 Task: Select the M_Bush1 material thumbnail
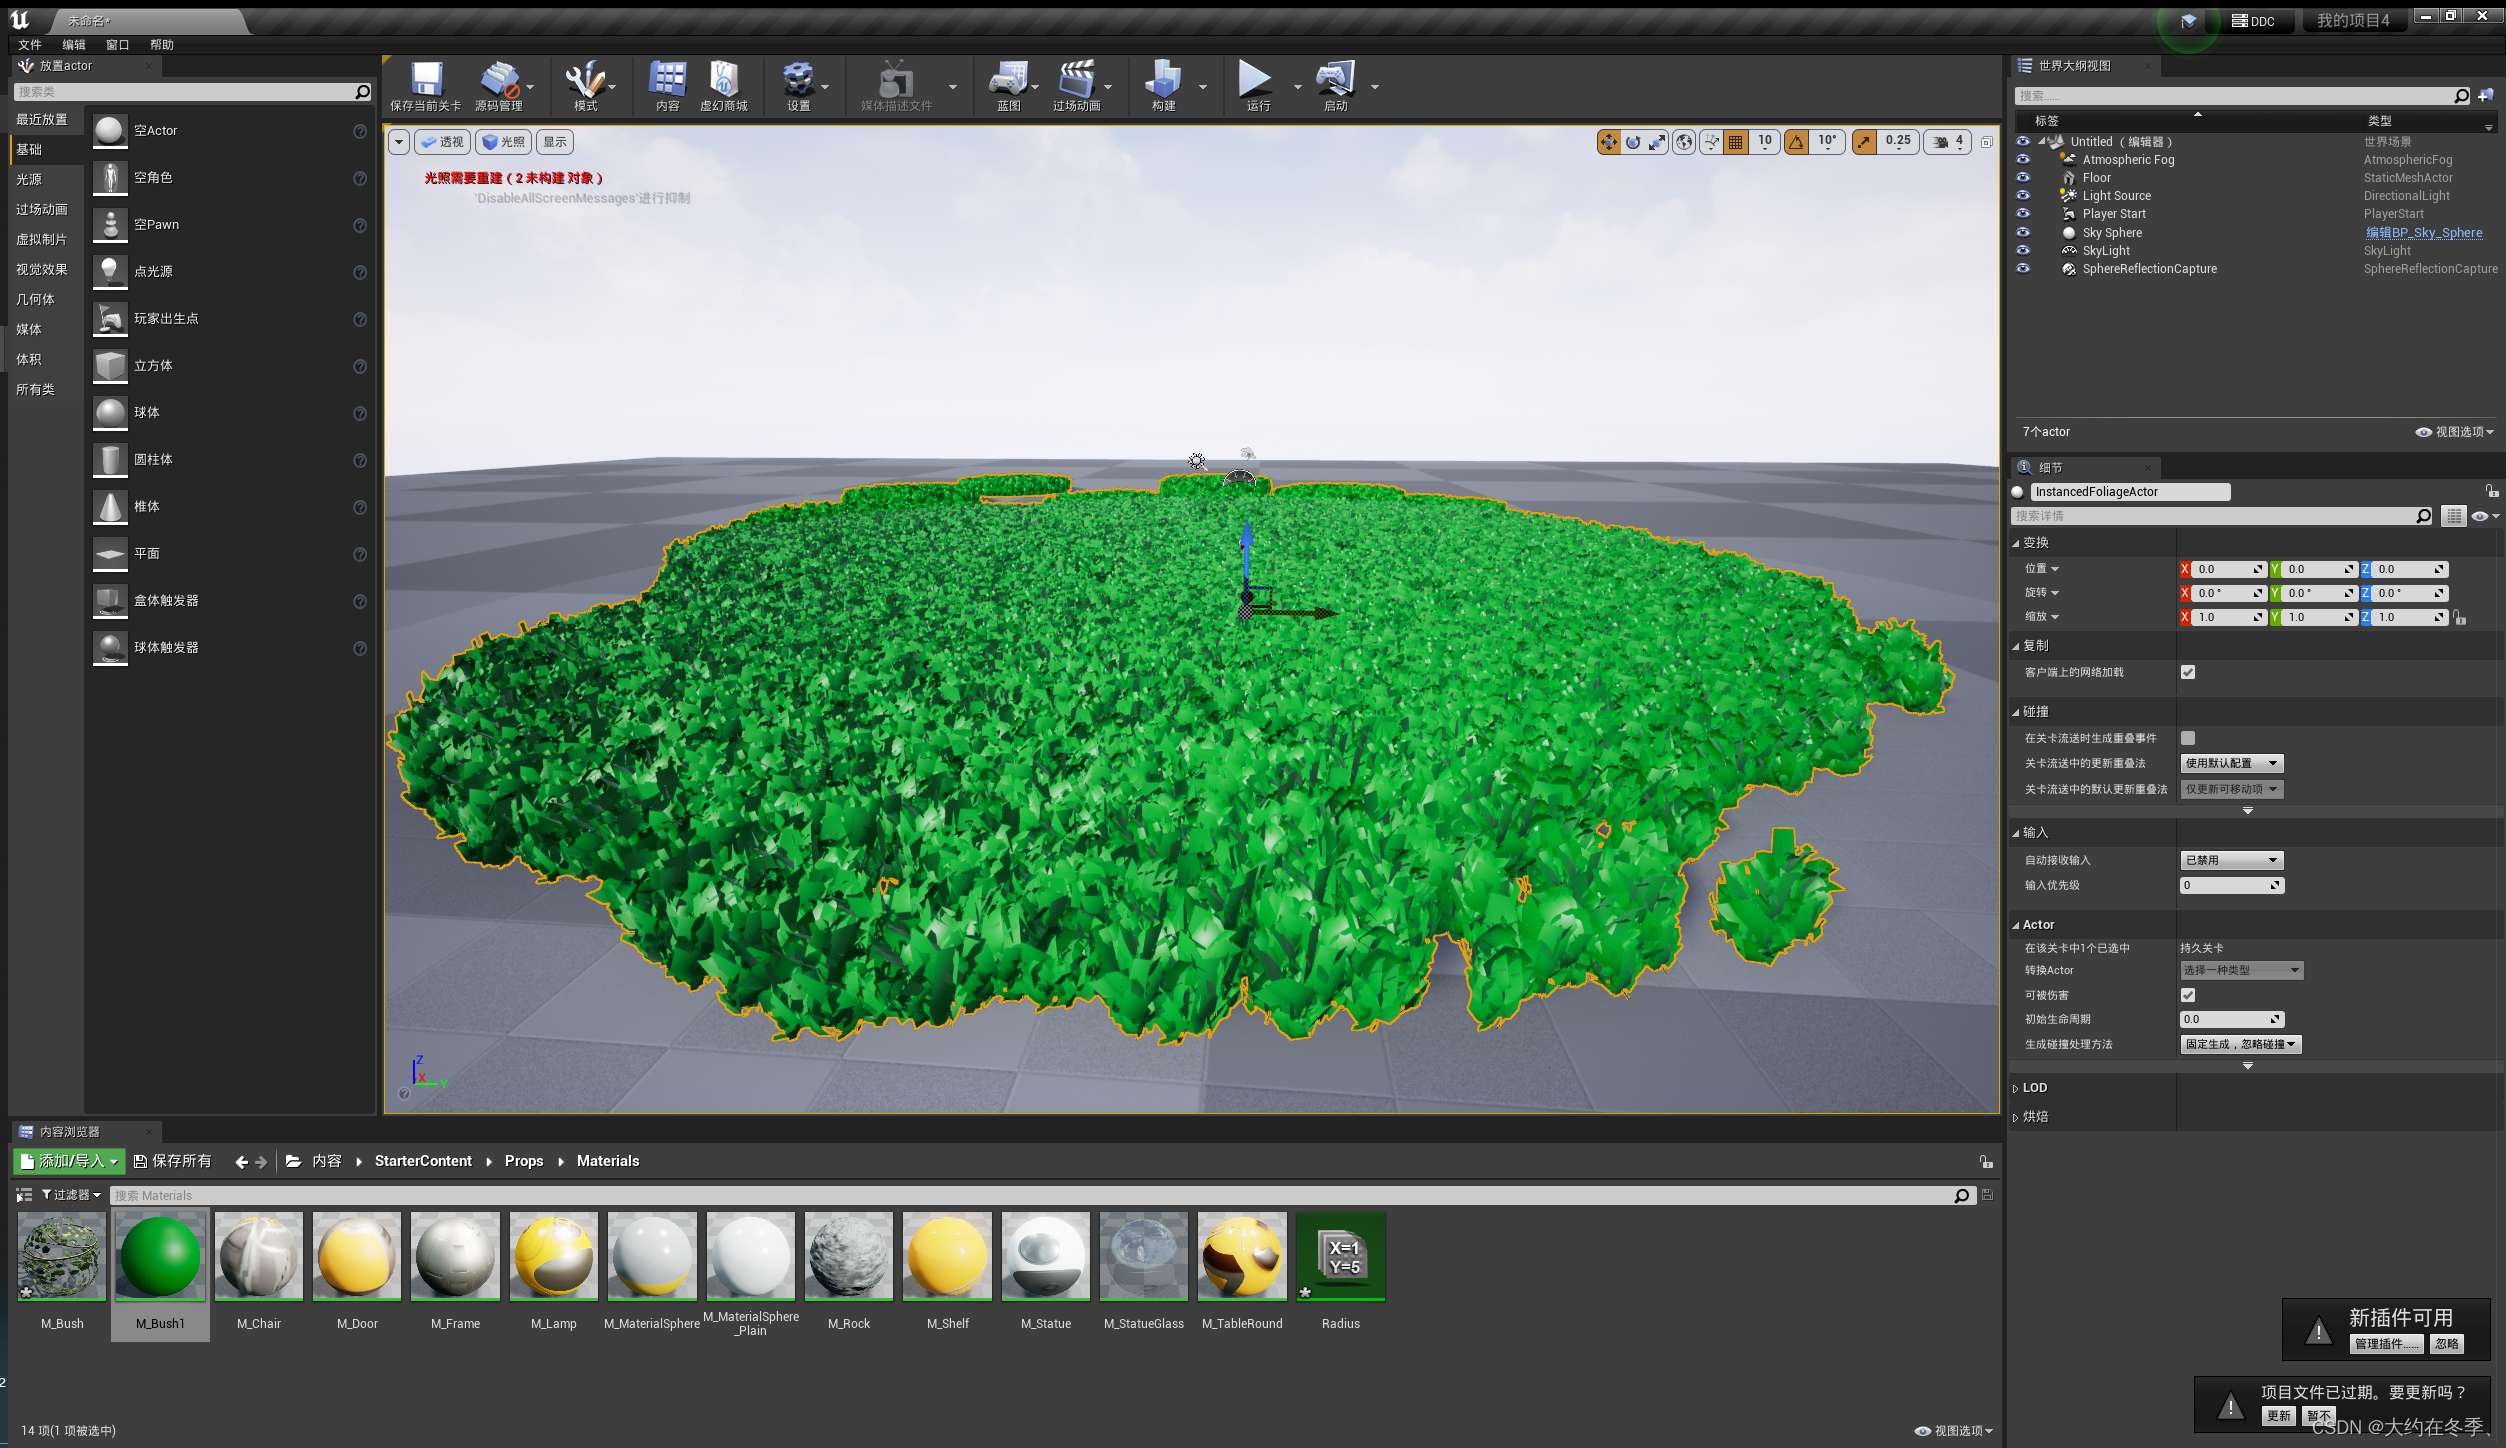160,1257
